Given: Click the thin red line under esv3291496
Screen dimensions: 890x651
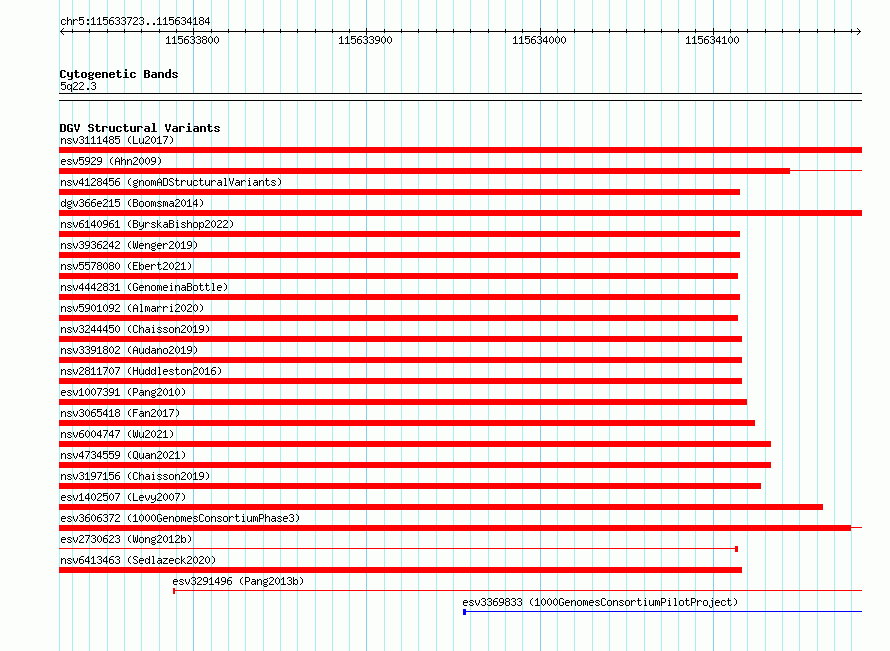Looking at the screenshot, I should click(x=518, y=591).
